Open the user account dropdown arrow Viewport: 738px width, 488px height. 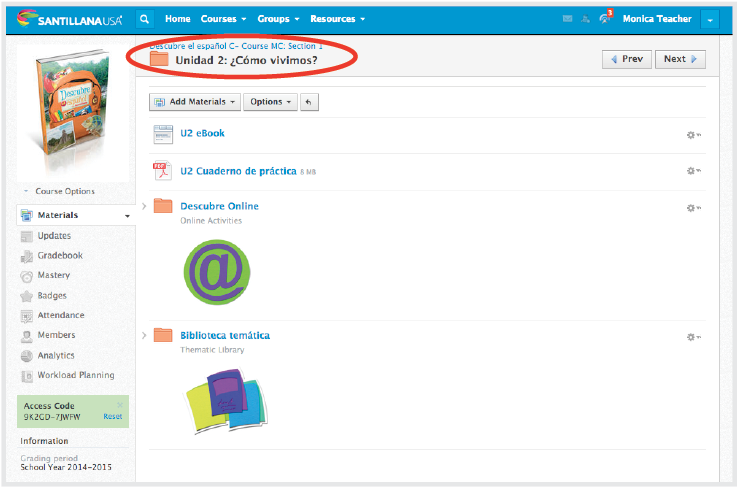point(710,20)
